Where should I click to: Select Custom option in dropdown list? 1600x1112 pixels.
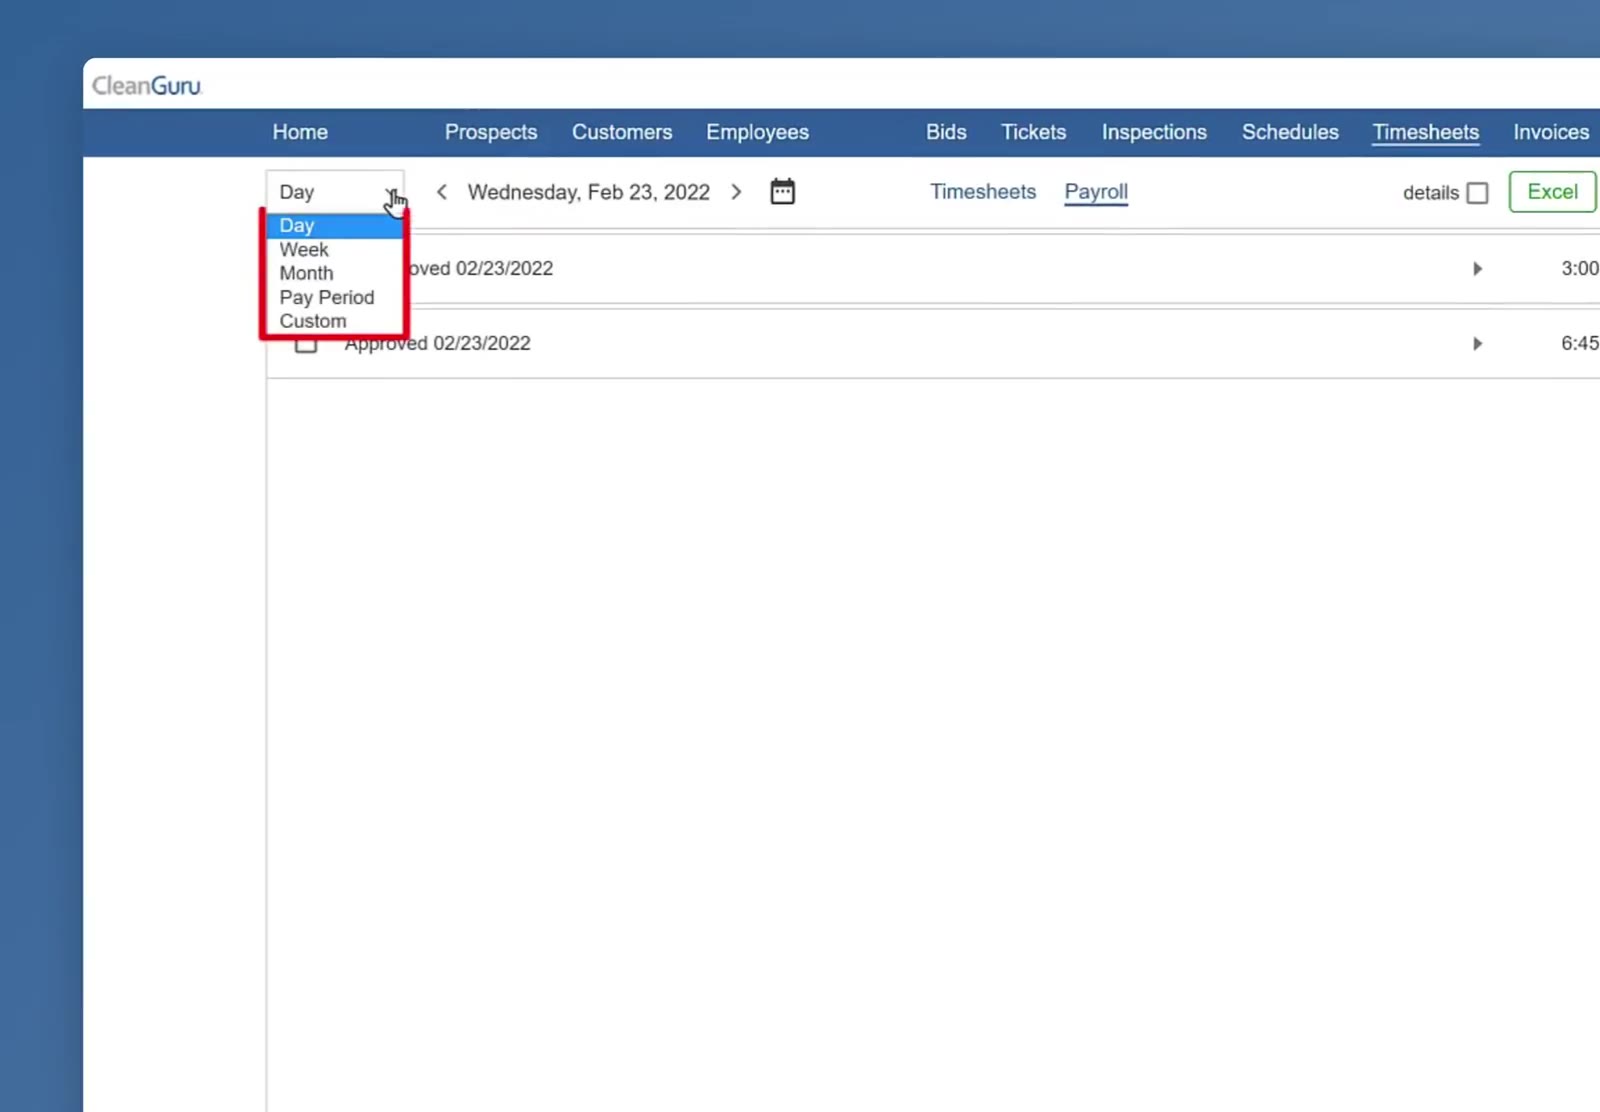pos(335,322)
